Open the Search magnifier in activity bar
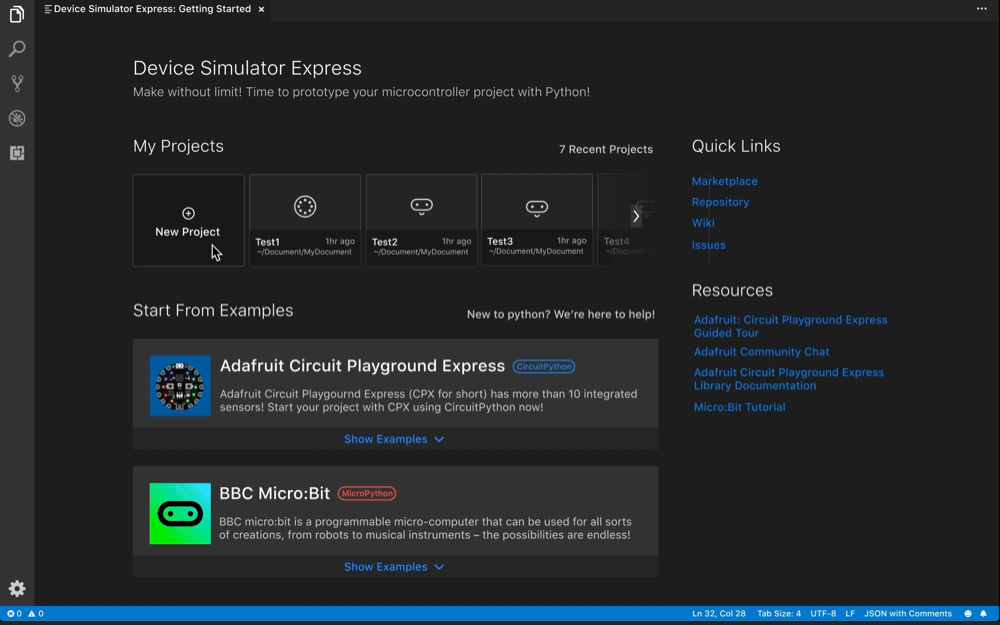The height and width of the screenshot is (625, 1000). click(x=17, y=48)
